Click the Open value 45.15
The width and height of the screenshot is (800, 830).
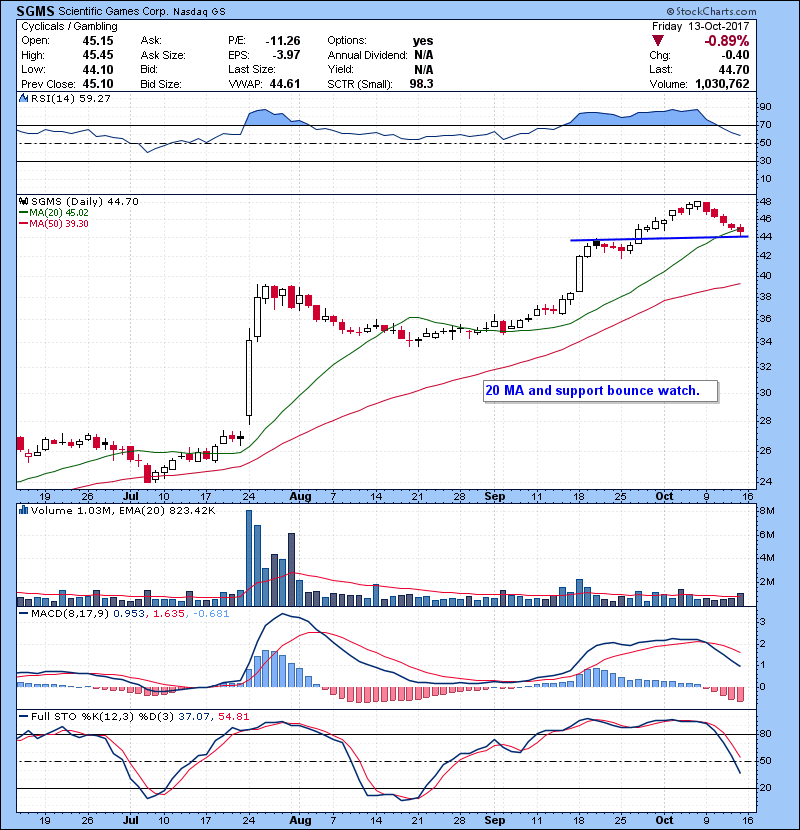click(x=98, y=41)
